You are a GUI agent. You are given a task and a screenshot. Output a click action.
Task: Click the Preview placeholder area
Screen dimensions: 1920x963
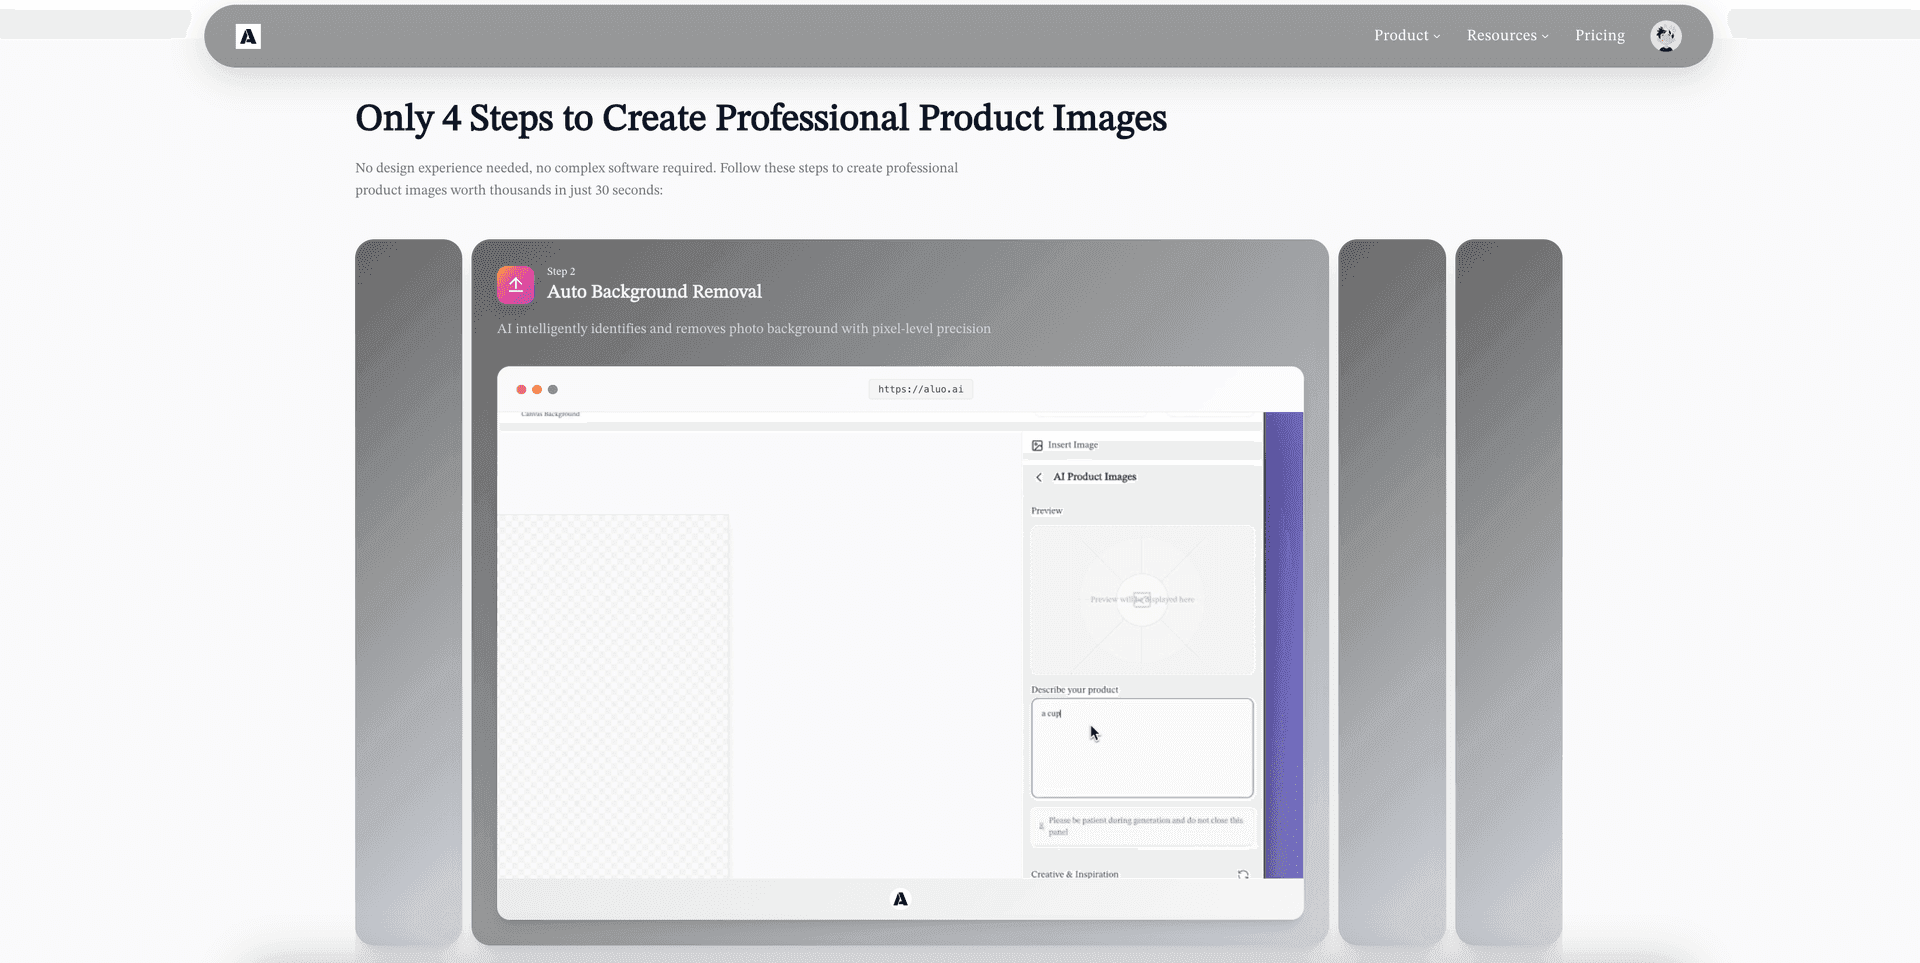click(1142, 599)
